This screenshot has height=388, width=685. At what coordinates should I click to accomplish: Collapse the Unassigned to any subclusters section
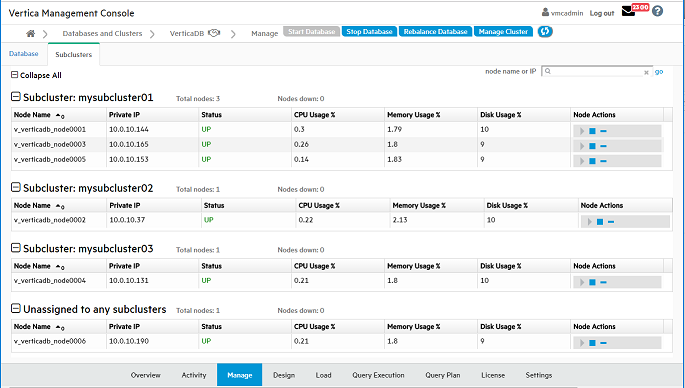point(16,308)
